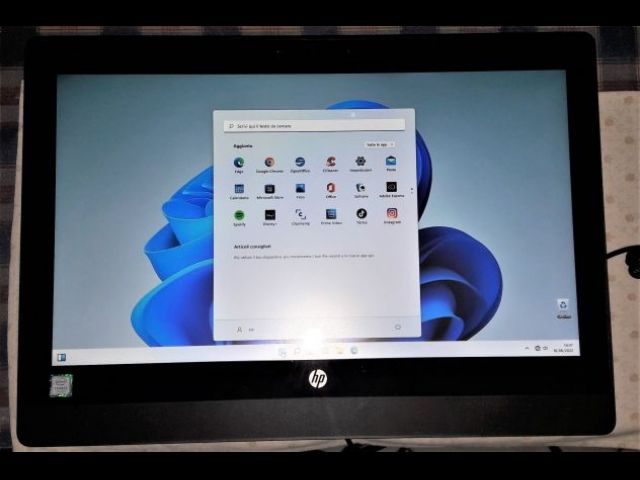Viewport: 640px width, 480px height.
Task: Open network and volume quick settings
Action: 541,348
